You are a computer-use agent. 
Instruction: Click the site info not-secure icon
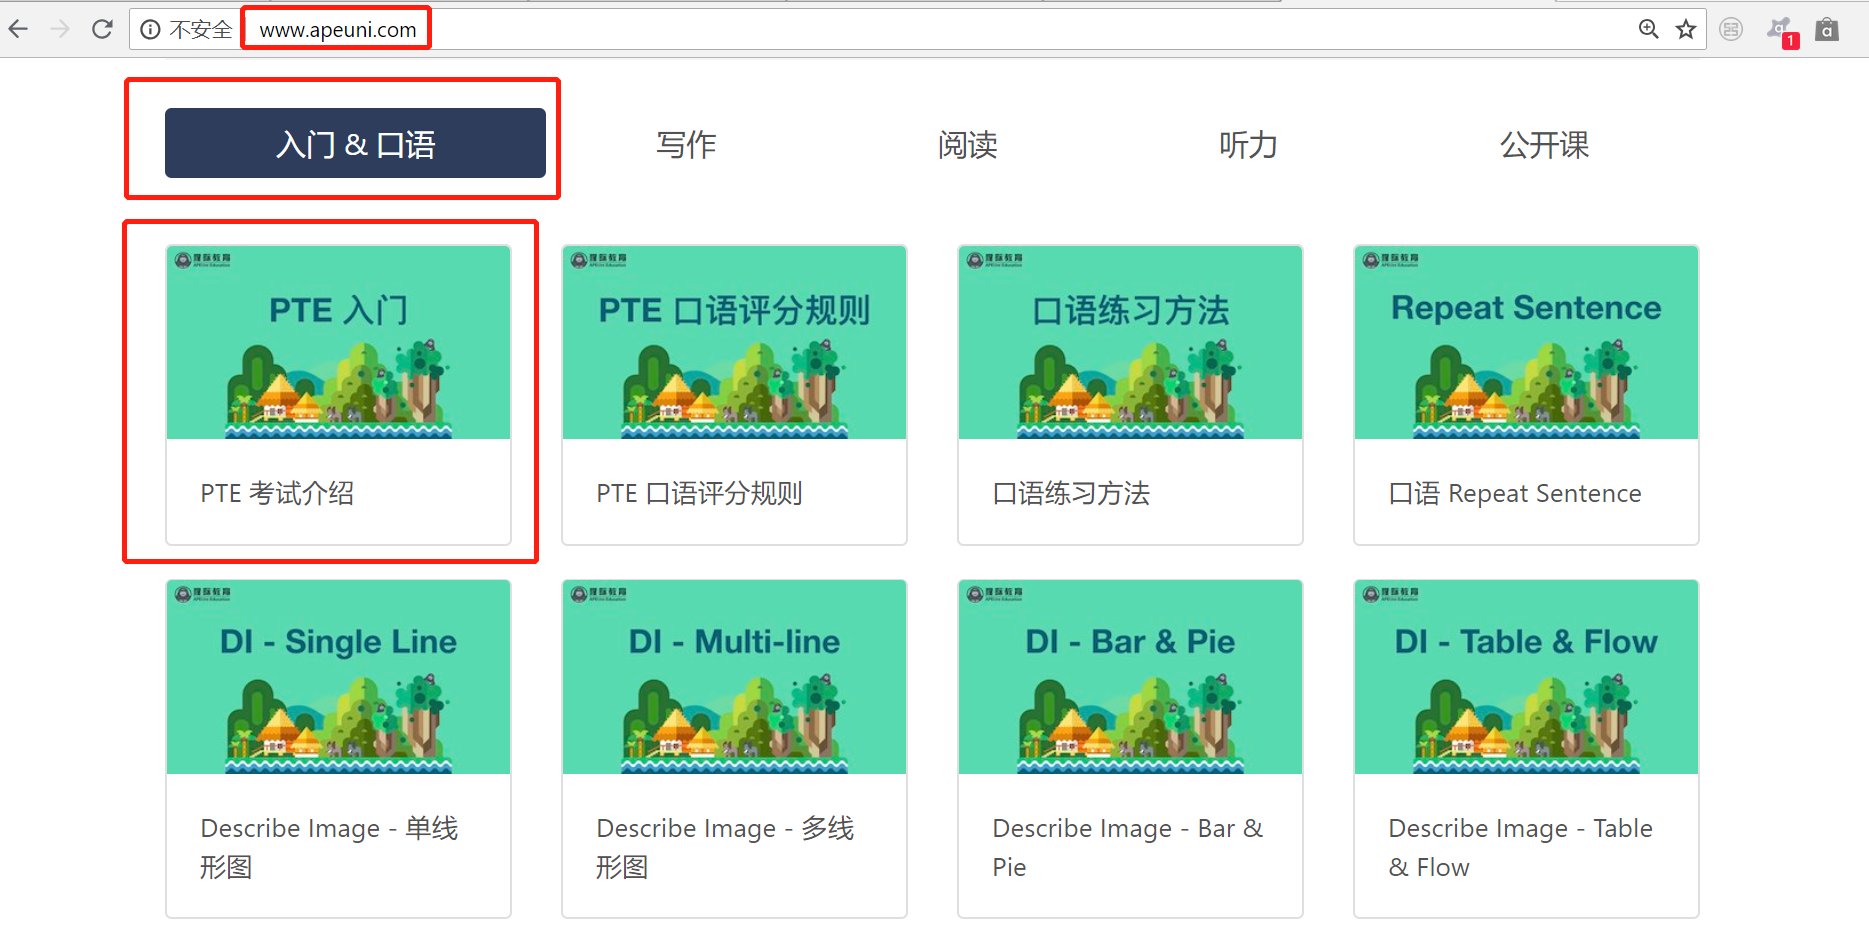tap(150, 30)
